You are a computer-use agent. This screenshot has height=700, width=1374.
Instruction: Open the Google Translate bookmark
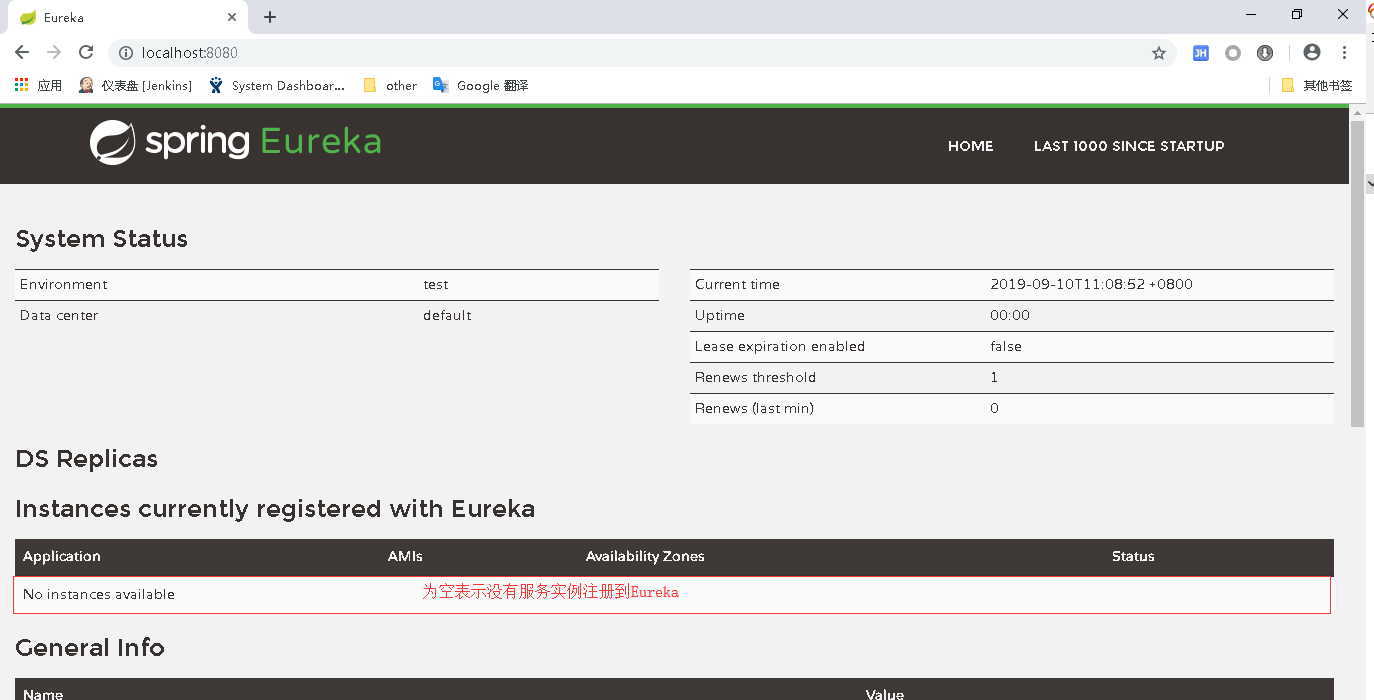[480, 86]
